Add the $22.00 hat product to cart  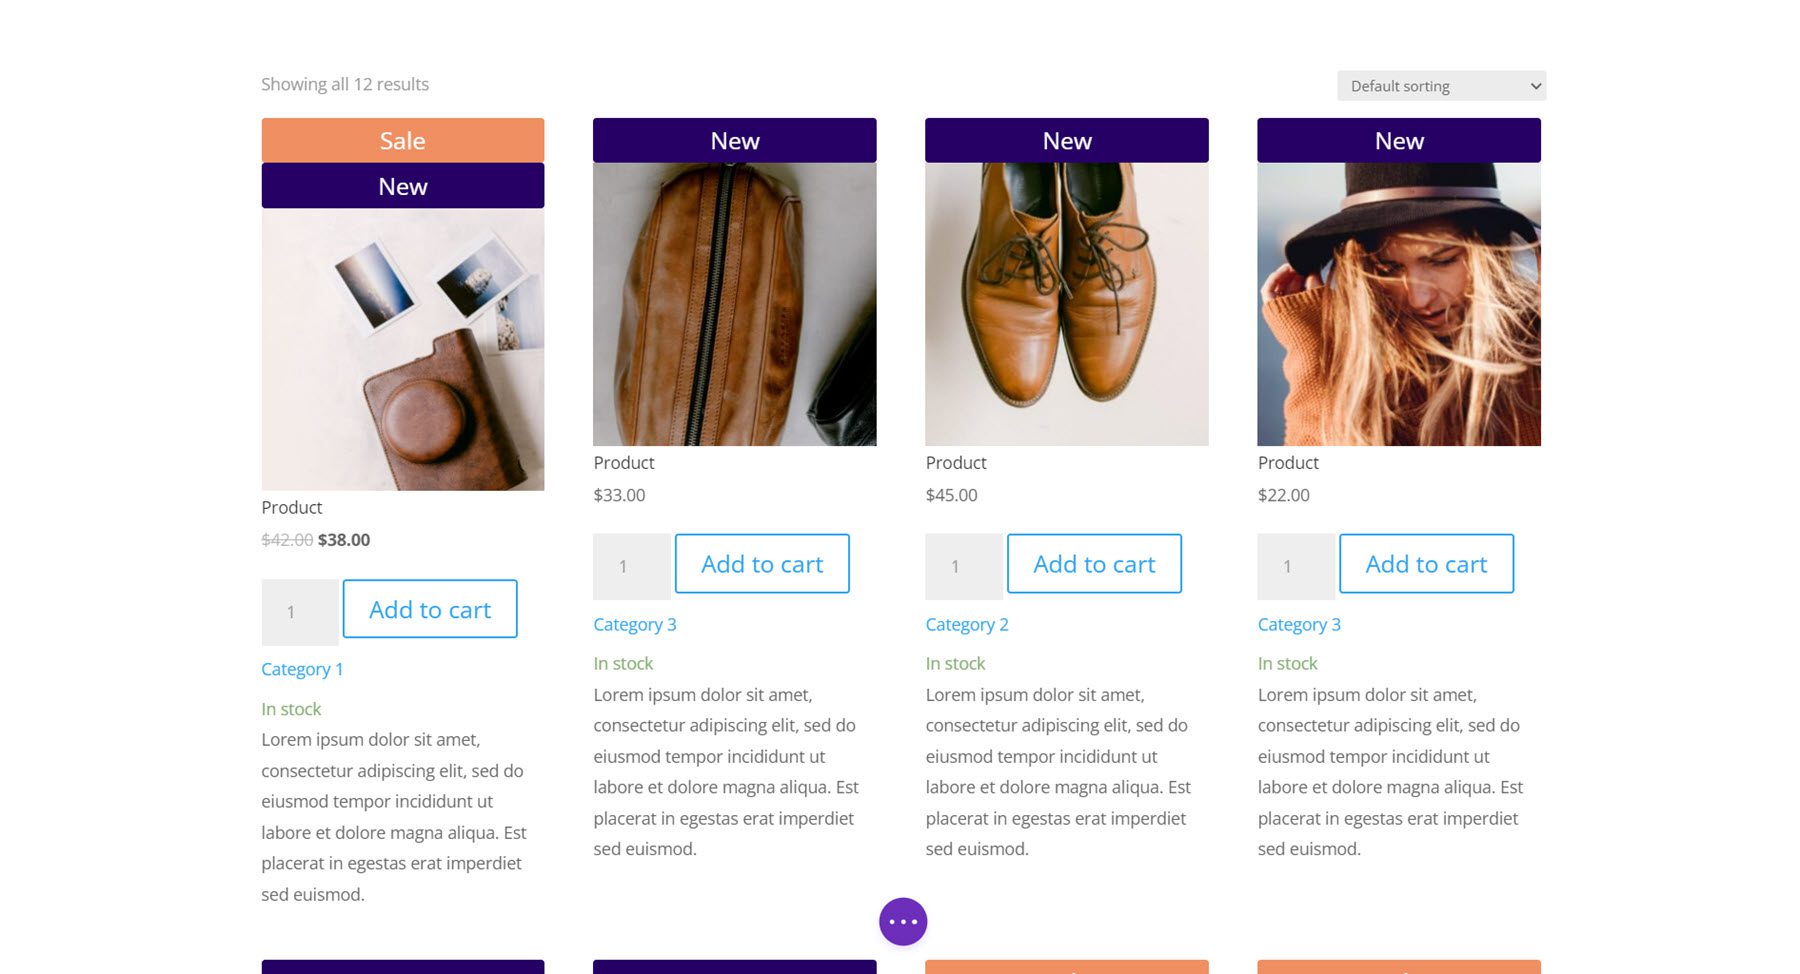point(1426,563)
